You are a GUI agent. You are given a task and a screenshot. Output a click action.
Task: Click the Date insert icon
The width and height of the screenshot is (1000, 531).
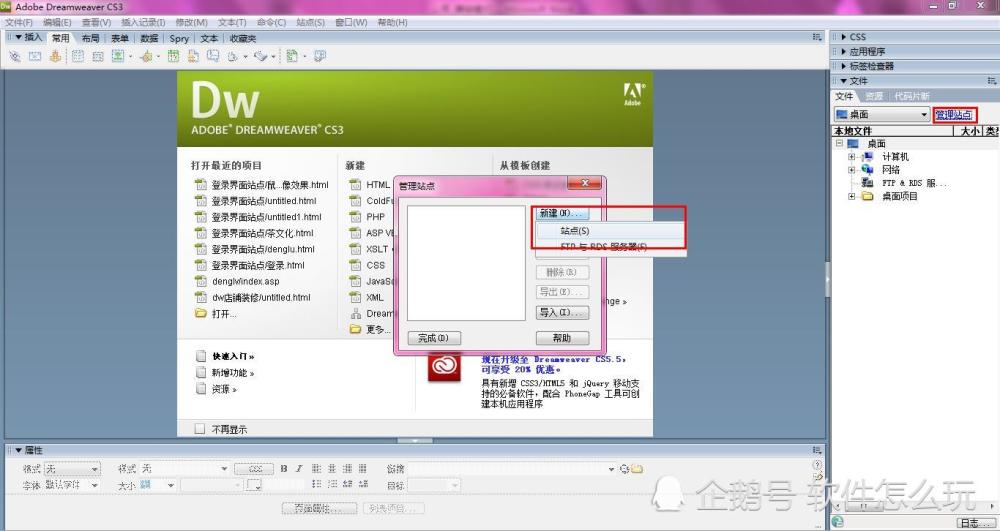(x=173, y=57)
